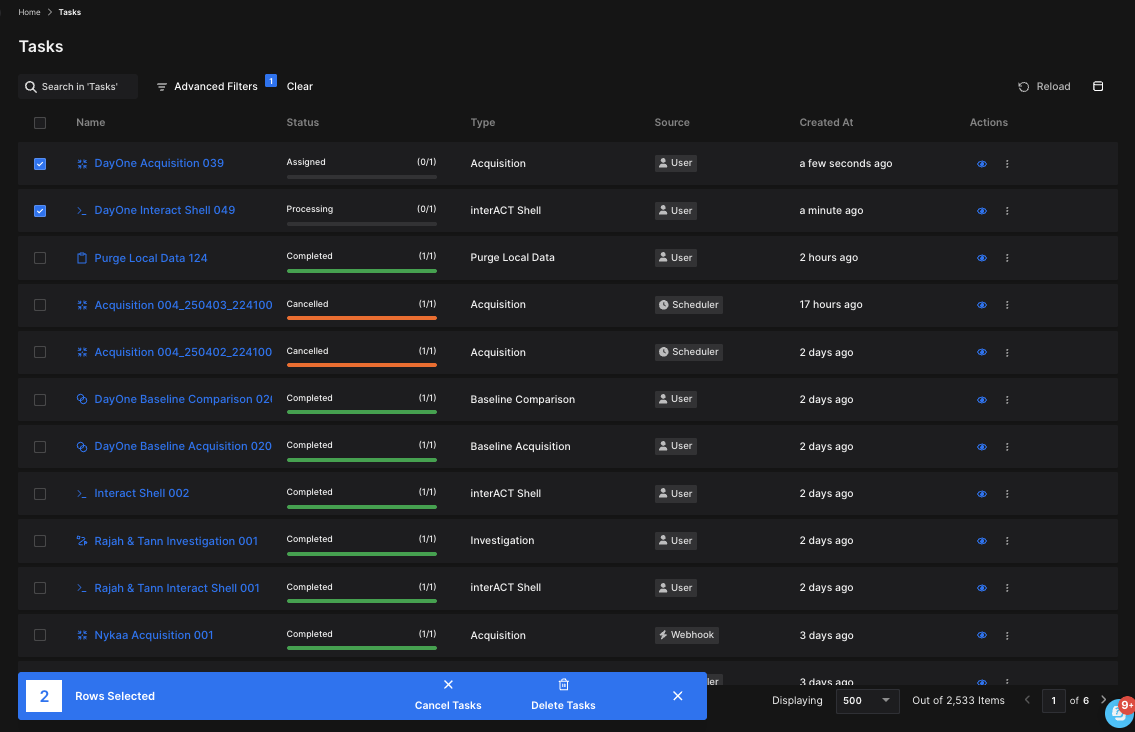Navigate to Home in breadcrumb
This screenshot has height=732, width=1135.
pos(29,12)
